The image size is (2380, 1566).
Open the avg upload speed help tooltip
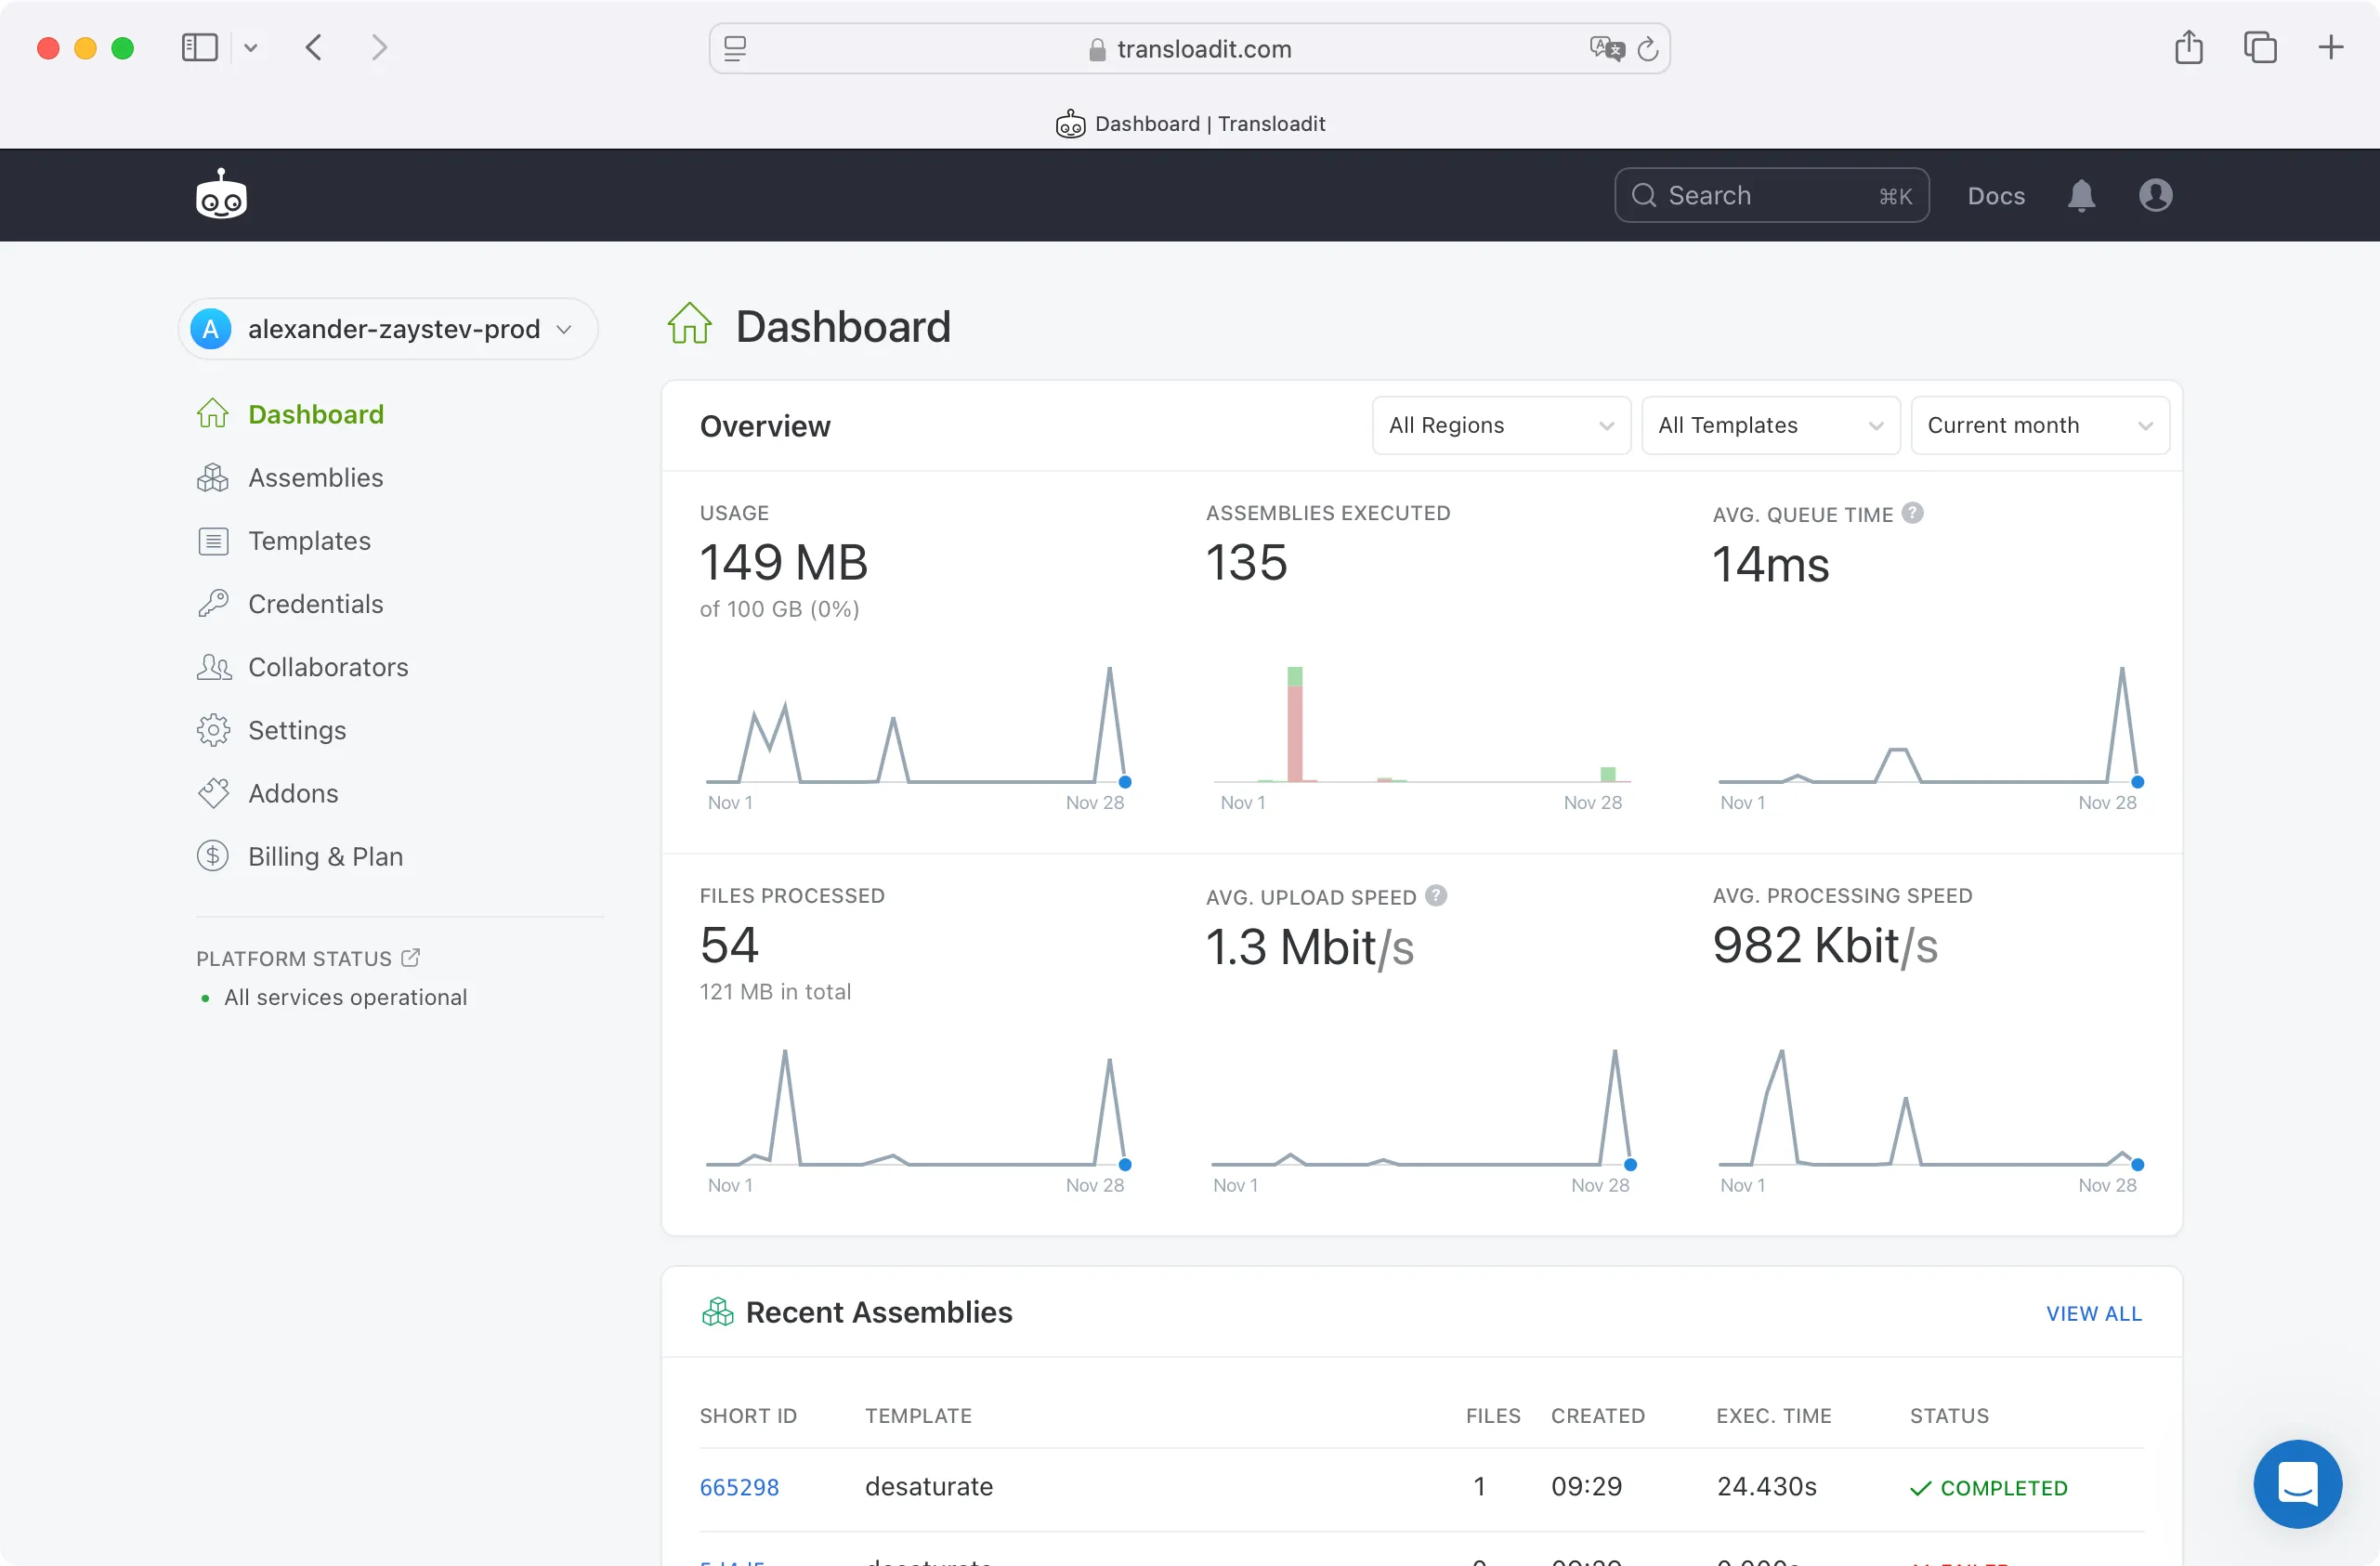point(1437,896)
